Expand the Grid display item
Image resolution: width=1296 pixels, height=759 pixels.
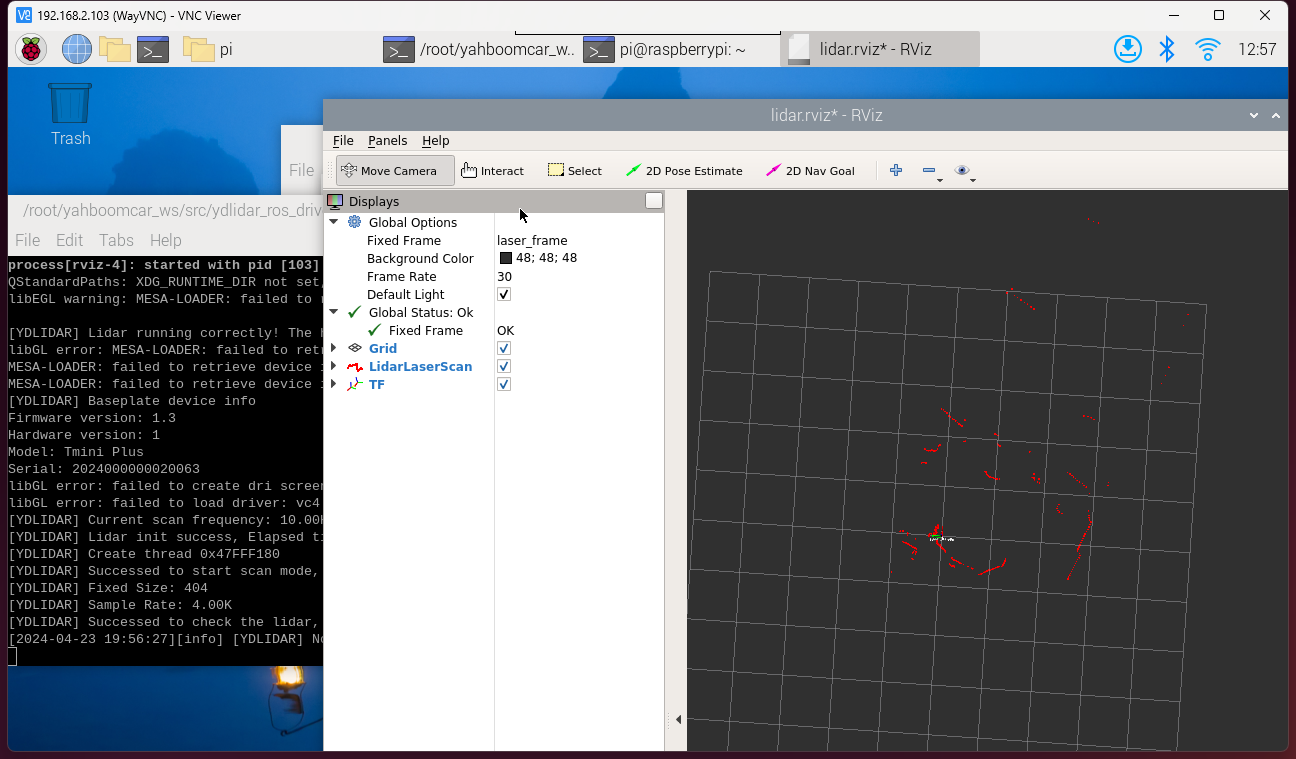[x=334, y=348]
